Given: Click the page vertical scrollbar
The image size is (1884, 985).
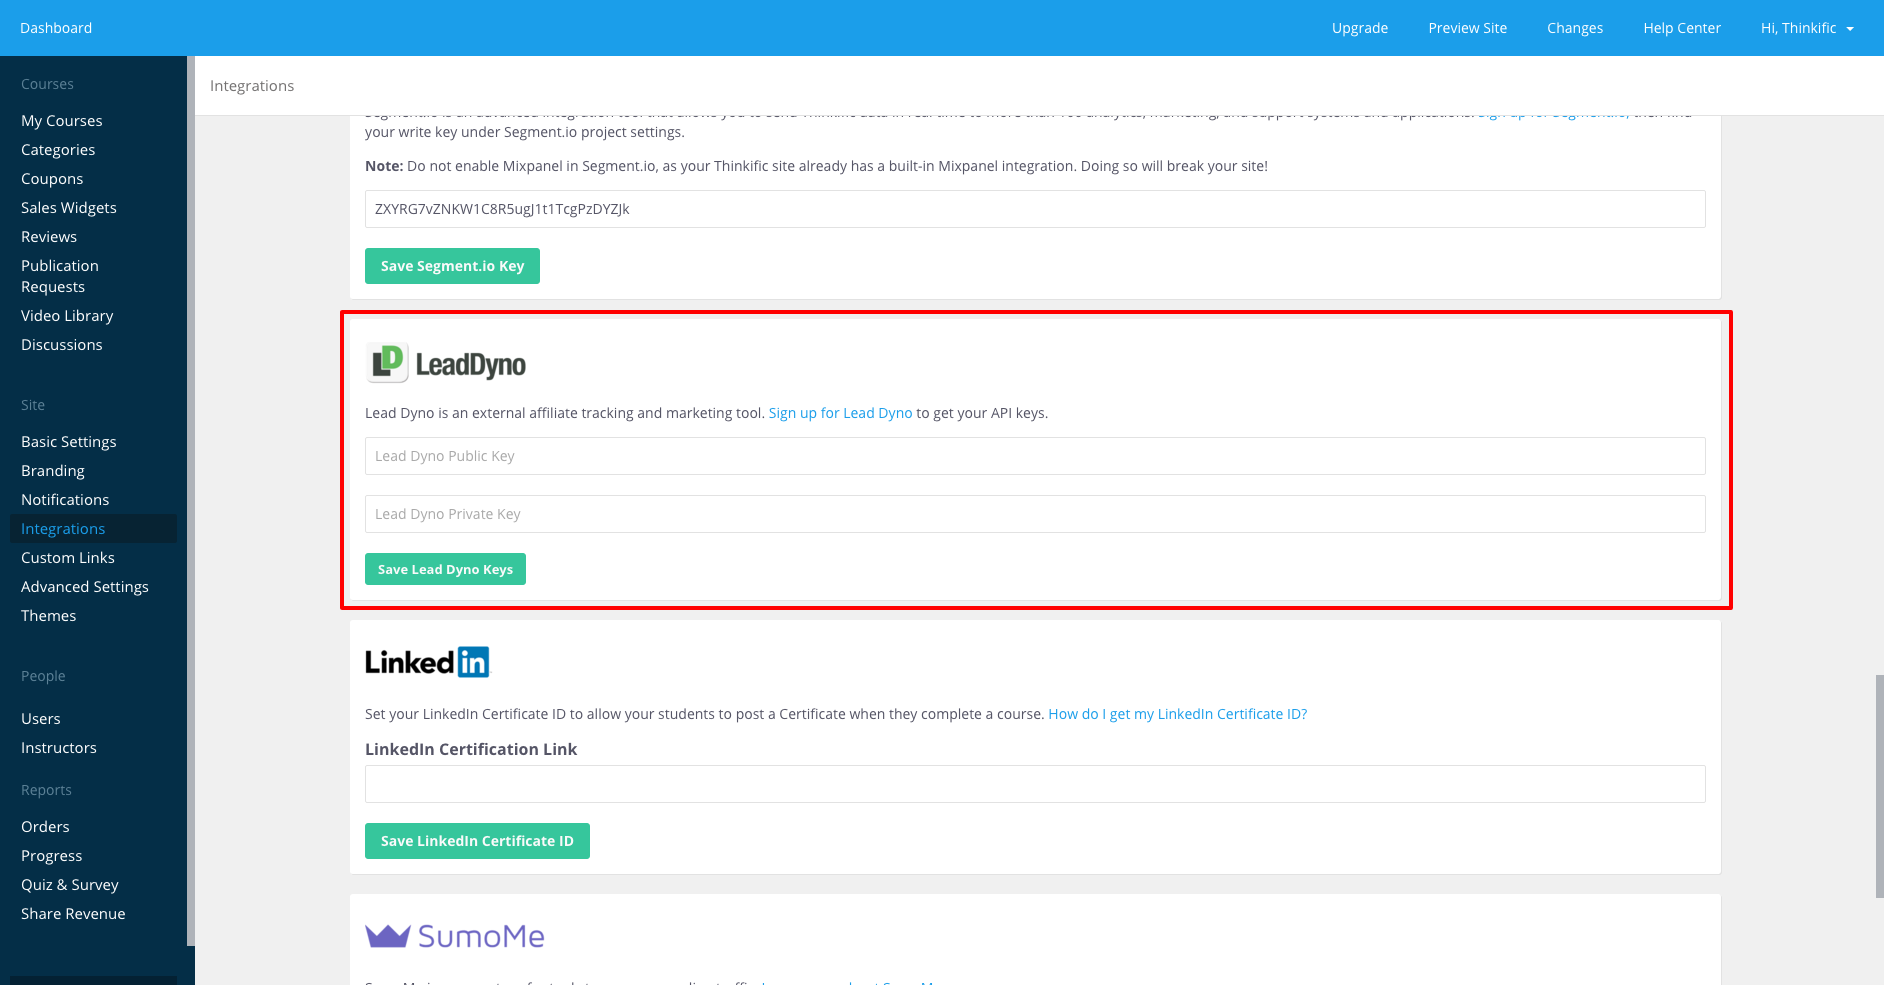Looking at the screenshot, I should click(x=1879, y=786).
